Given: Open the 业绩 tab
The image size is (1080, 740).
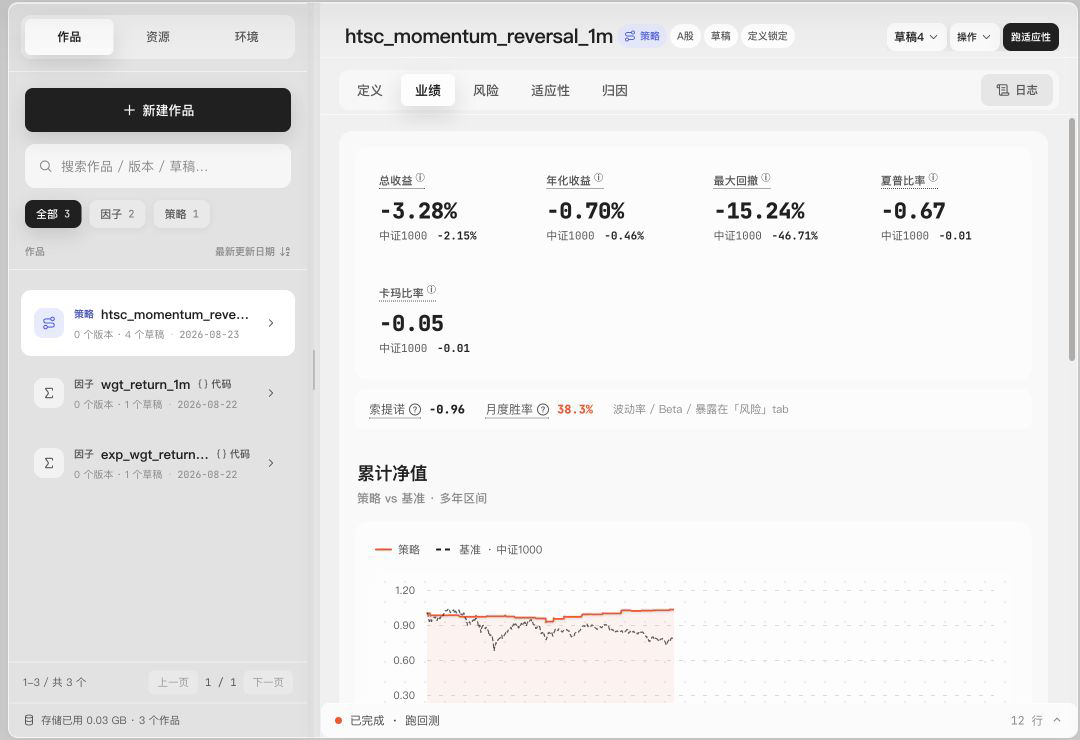Looking at the screenshot, I should [428, 90].
